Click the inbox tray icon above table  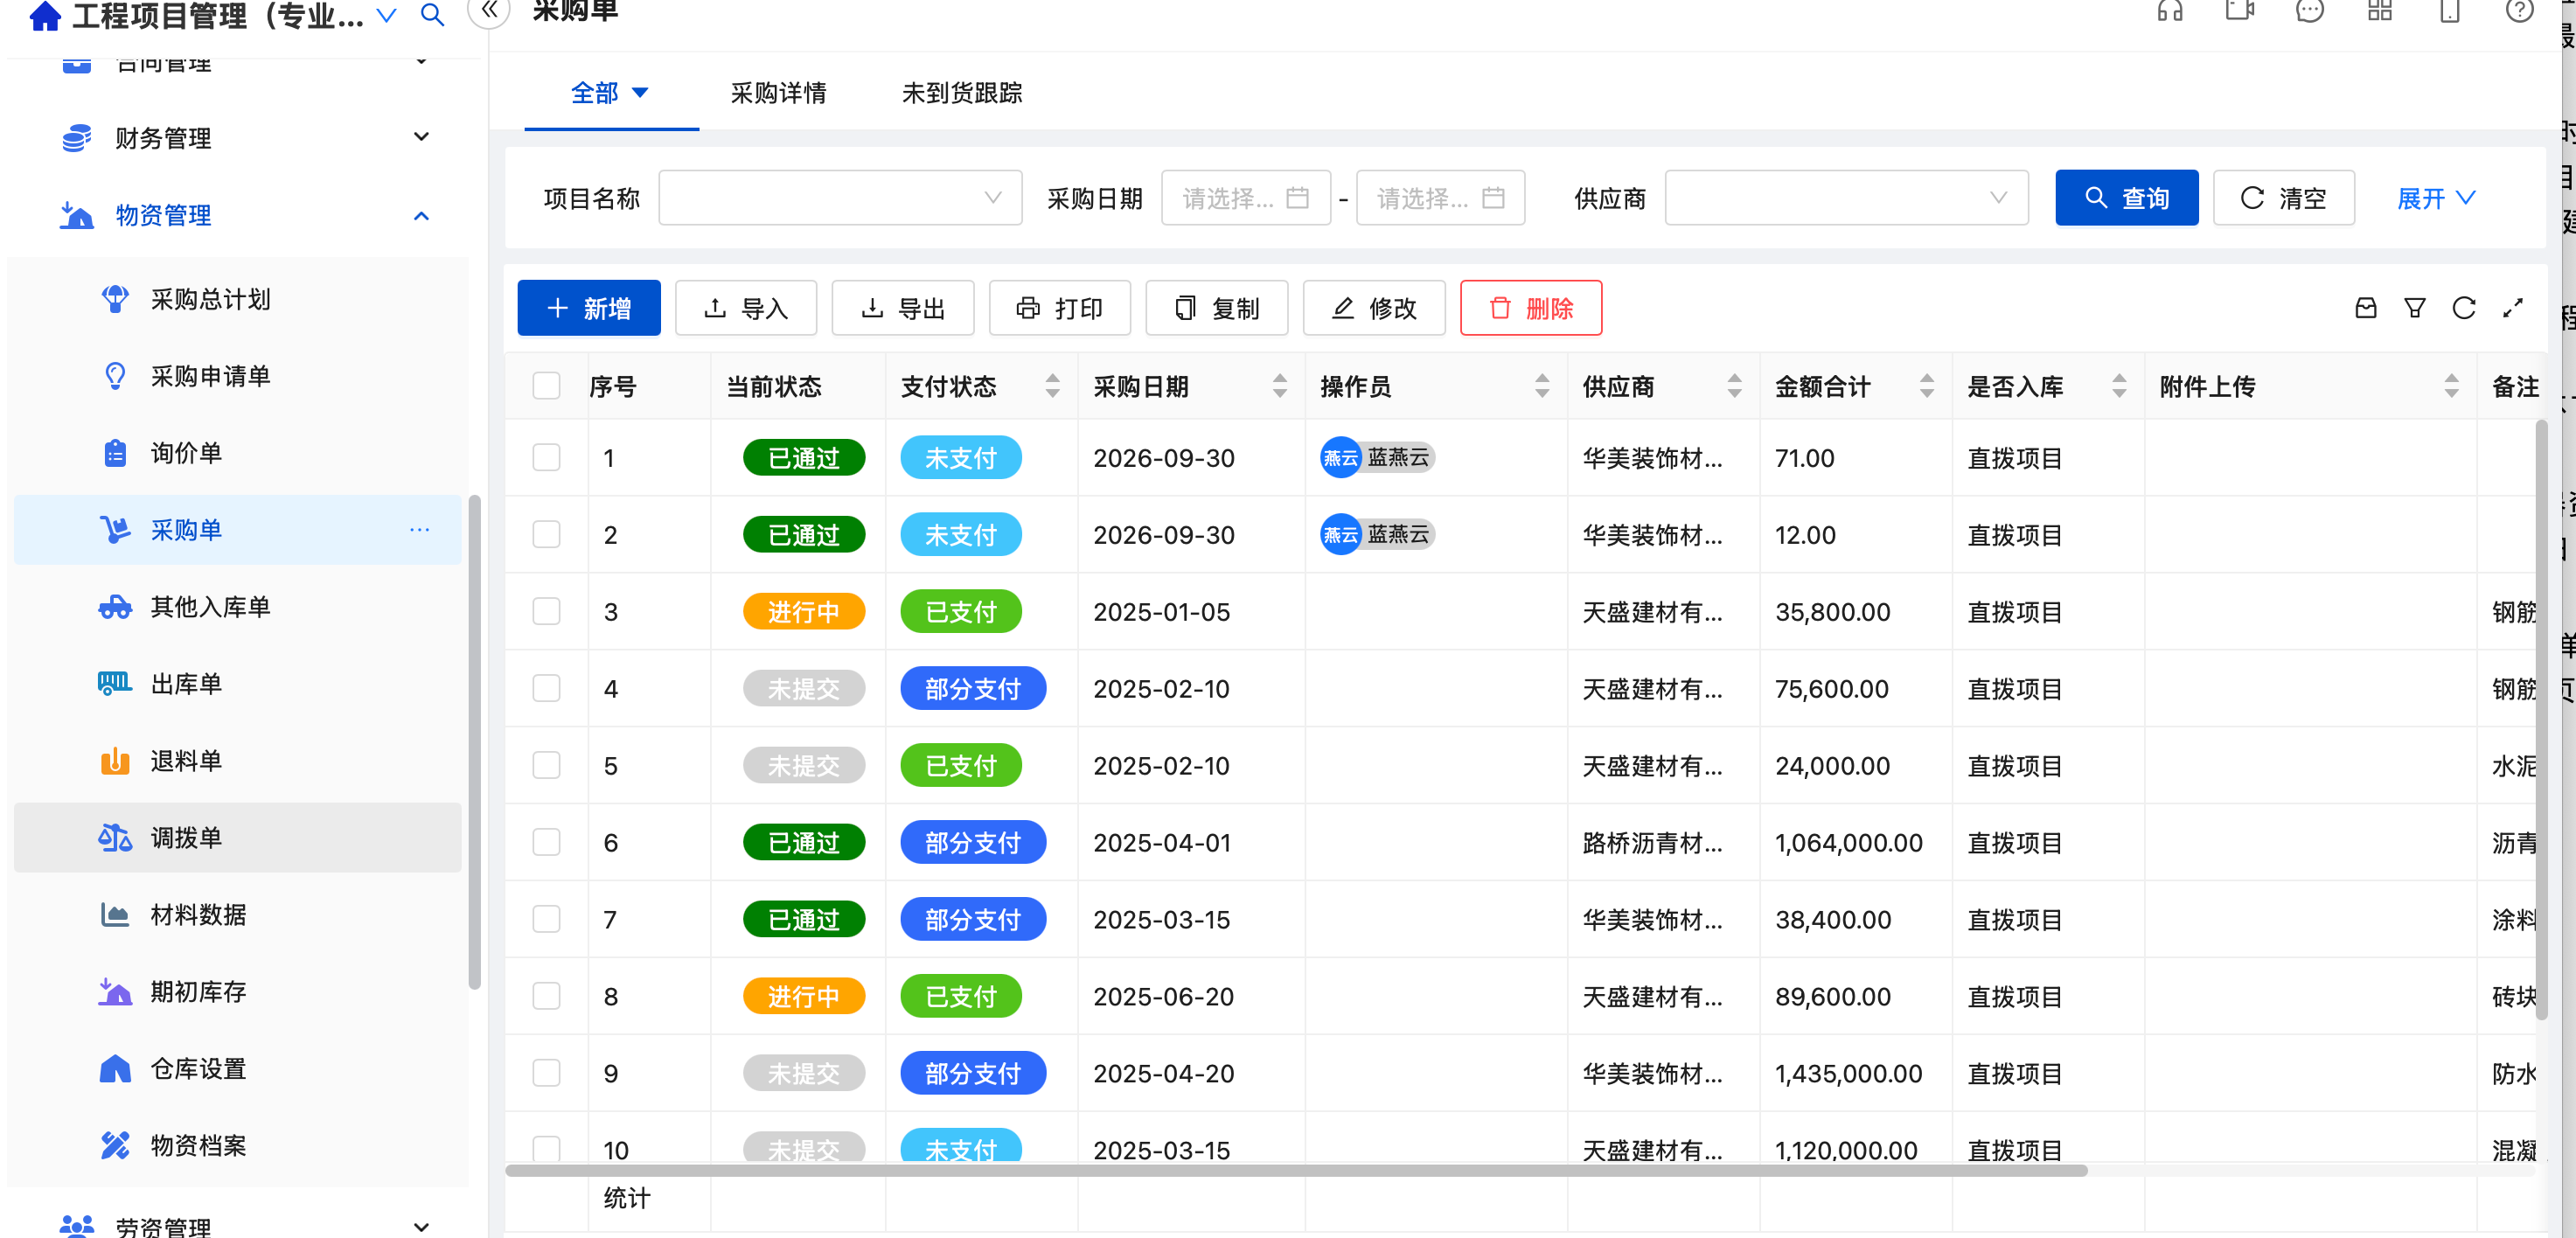(2366, 308)
